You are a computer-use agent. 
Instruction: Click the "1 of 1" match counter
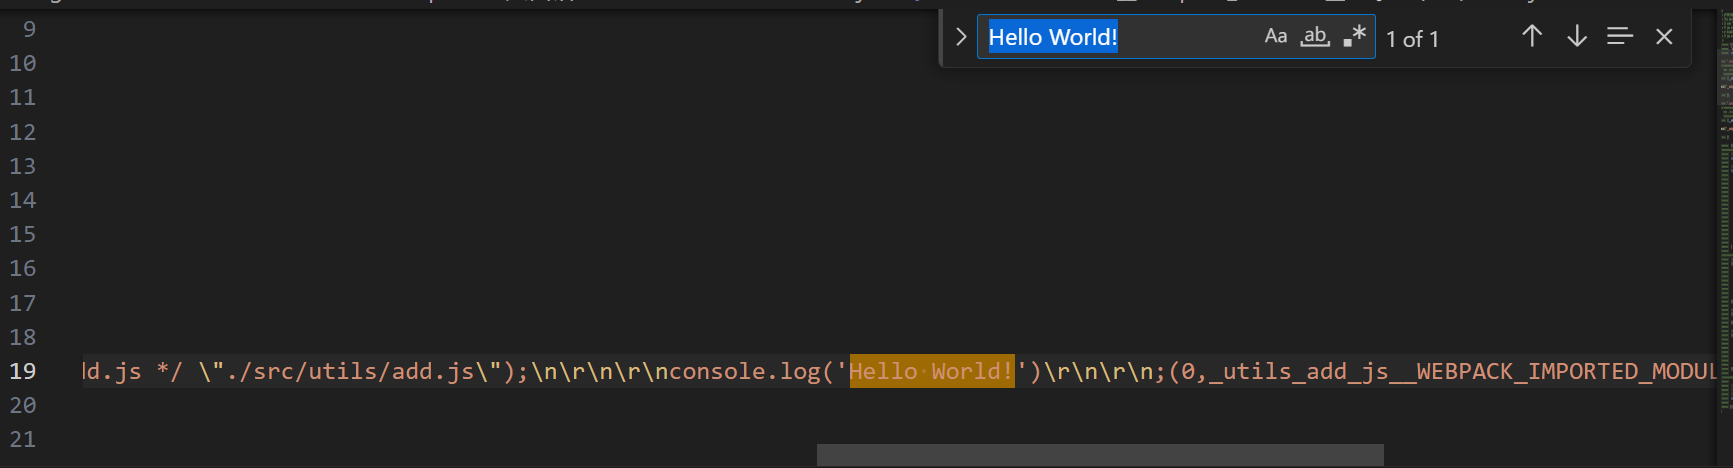pos(1412,39)
